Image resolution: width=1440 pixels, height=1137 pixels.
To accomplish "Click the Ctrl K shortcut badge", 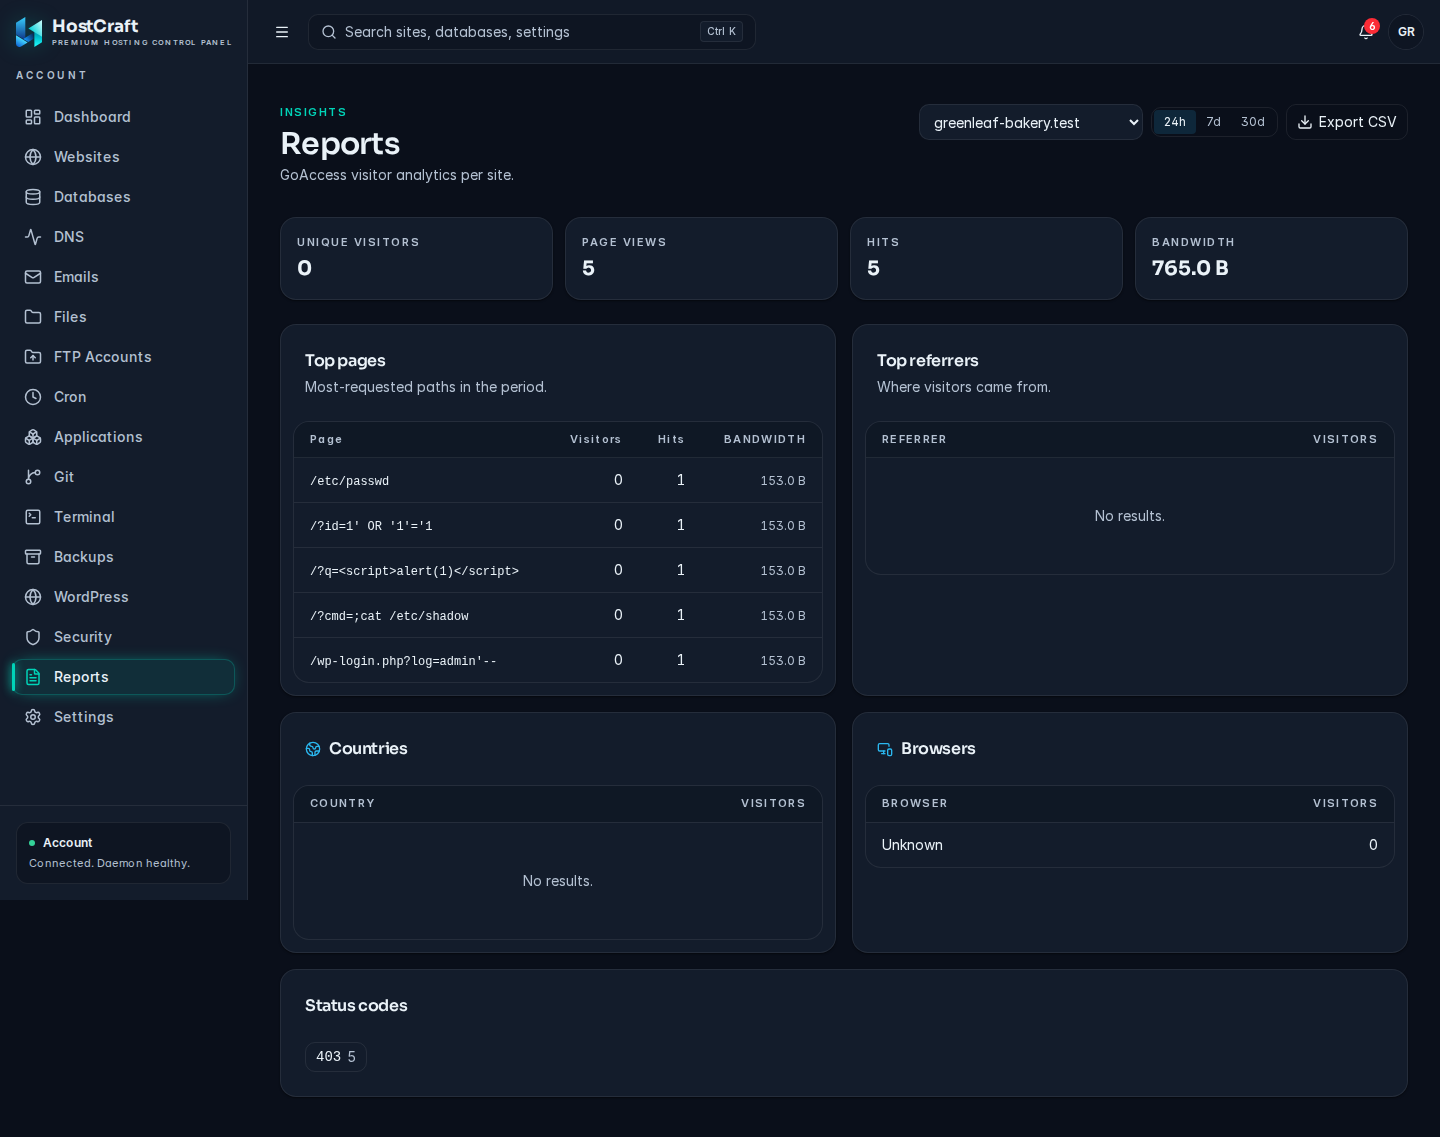I will 721,32.
